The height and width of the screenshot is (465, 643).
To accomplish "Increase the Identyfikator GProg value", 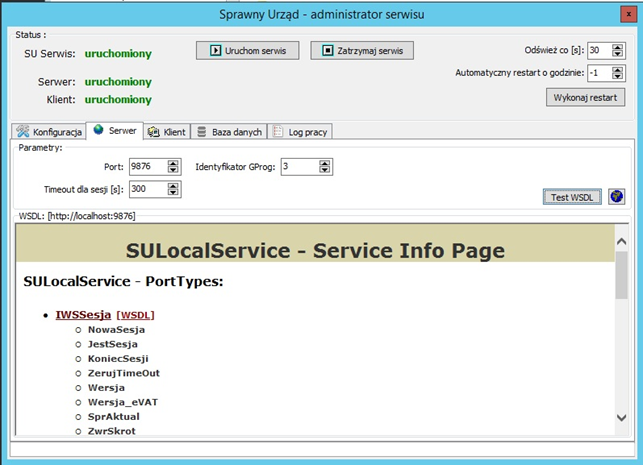I will [x=325, y=163].
